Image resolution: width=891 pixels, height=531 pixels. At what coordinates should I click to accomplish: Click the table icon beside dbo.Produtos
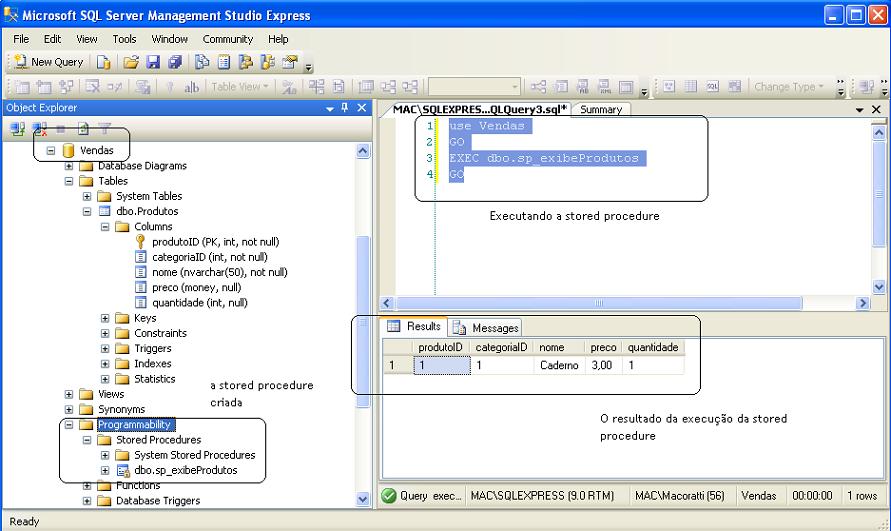point(105,211)
